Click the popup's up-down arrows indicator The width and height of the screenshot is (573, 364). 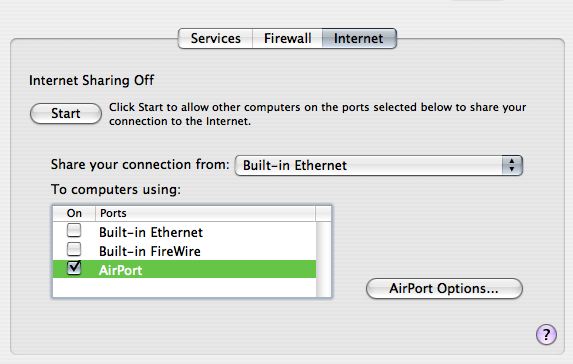[x=512, y=166]
